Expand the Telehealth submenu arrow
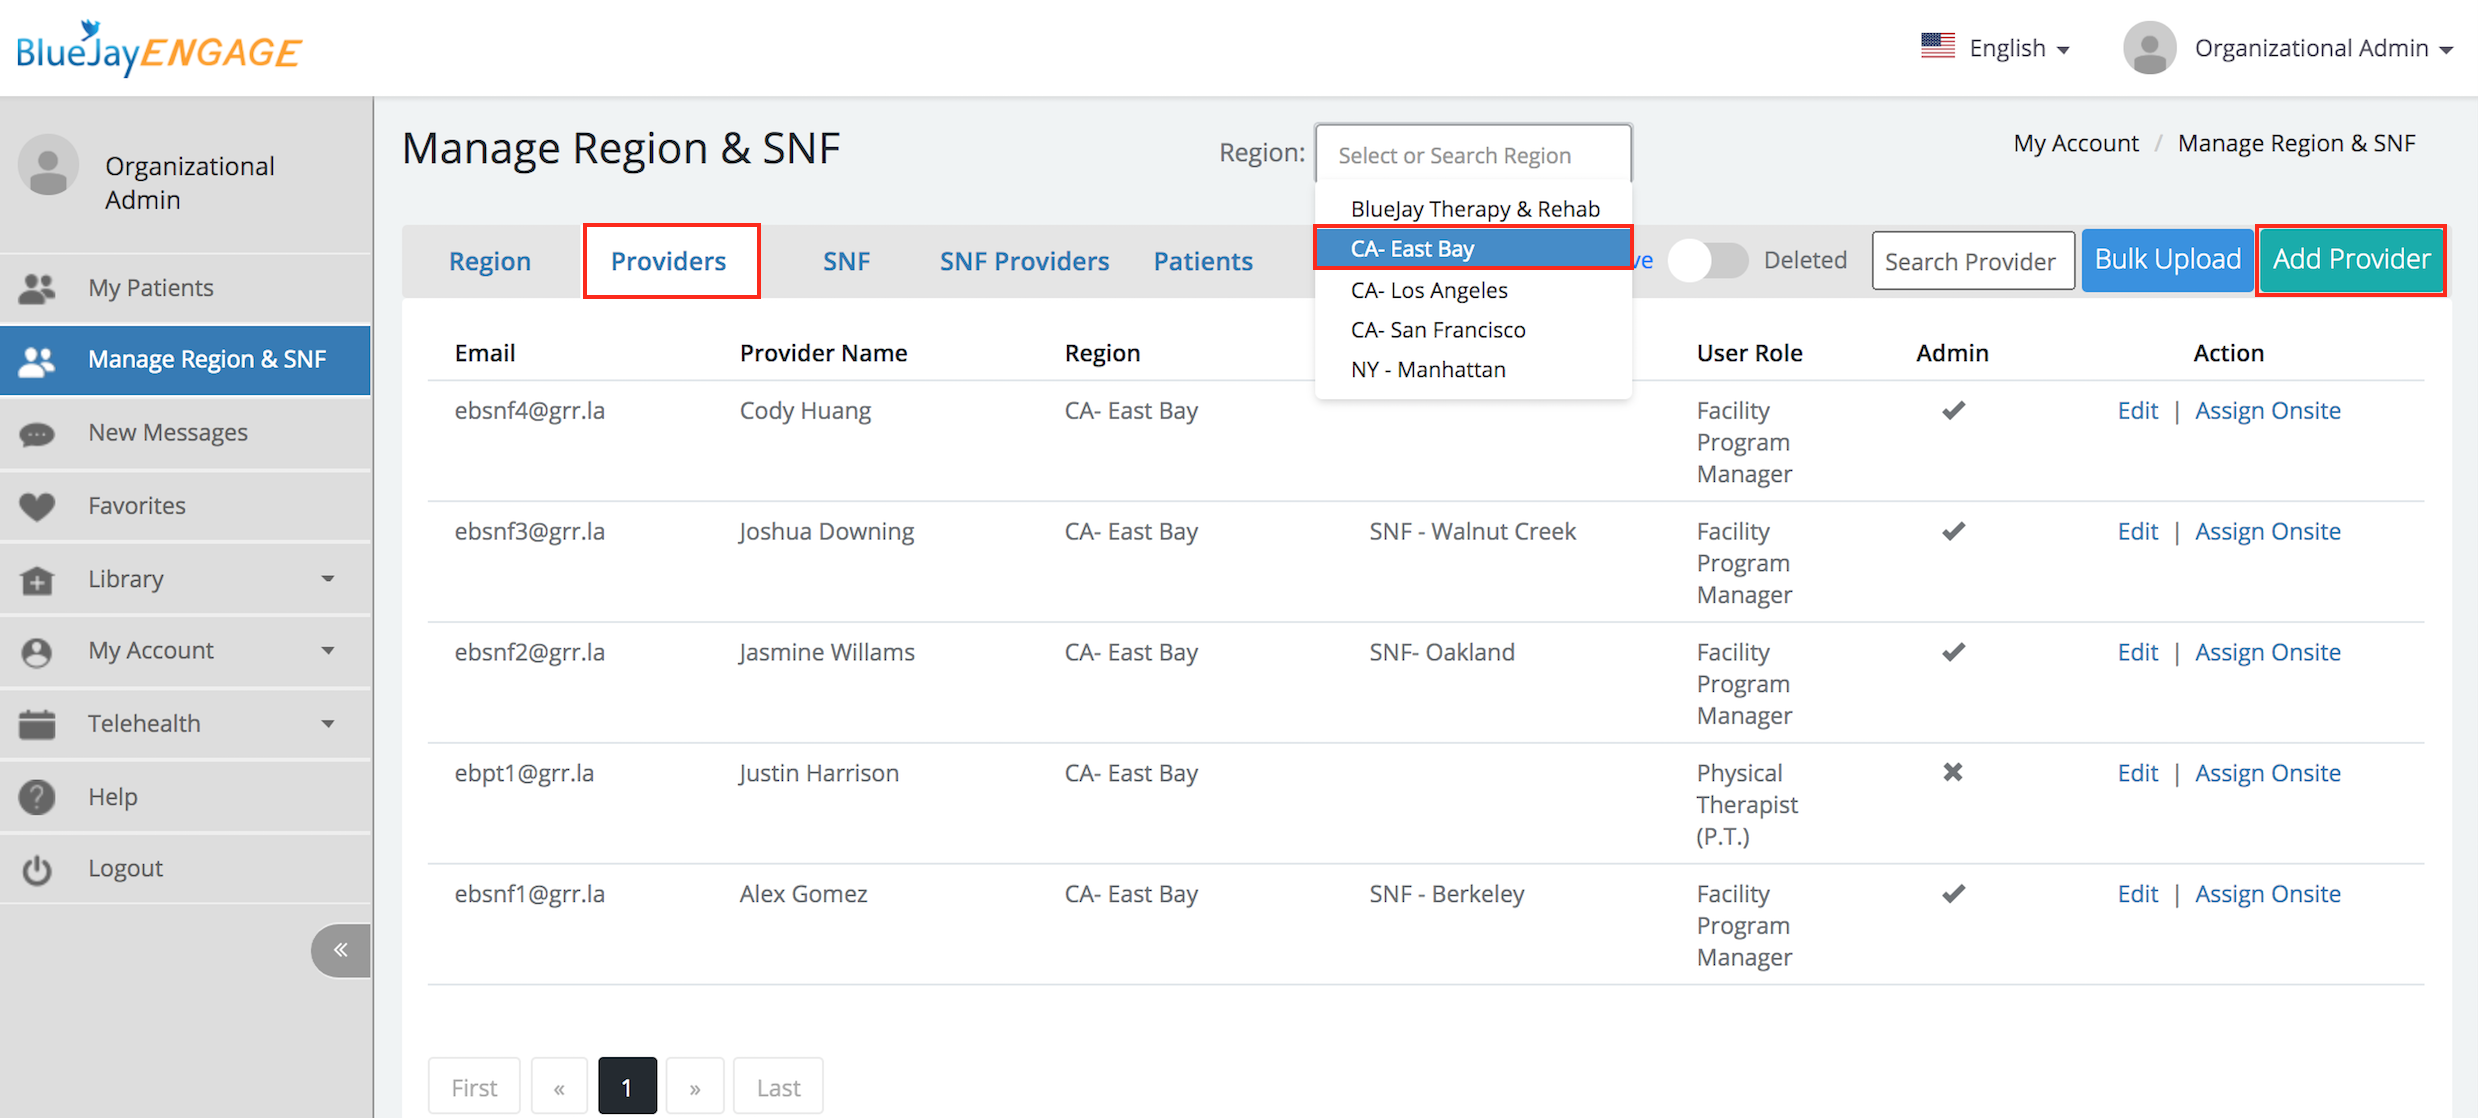 328,724
